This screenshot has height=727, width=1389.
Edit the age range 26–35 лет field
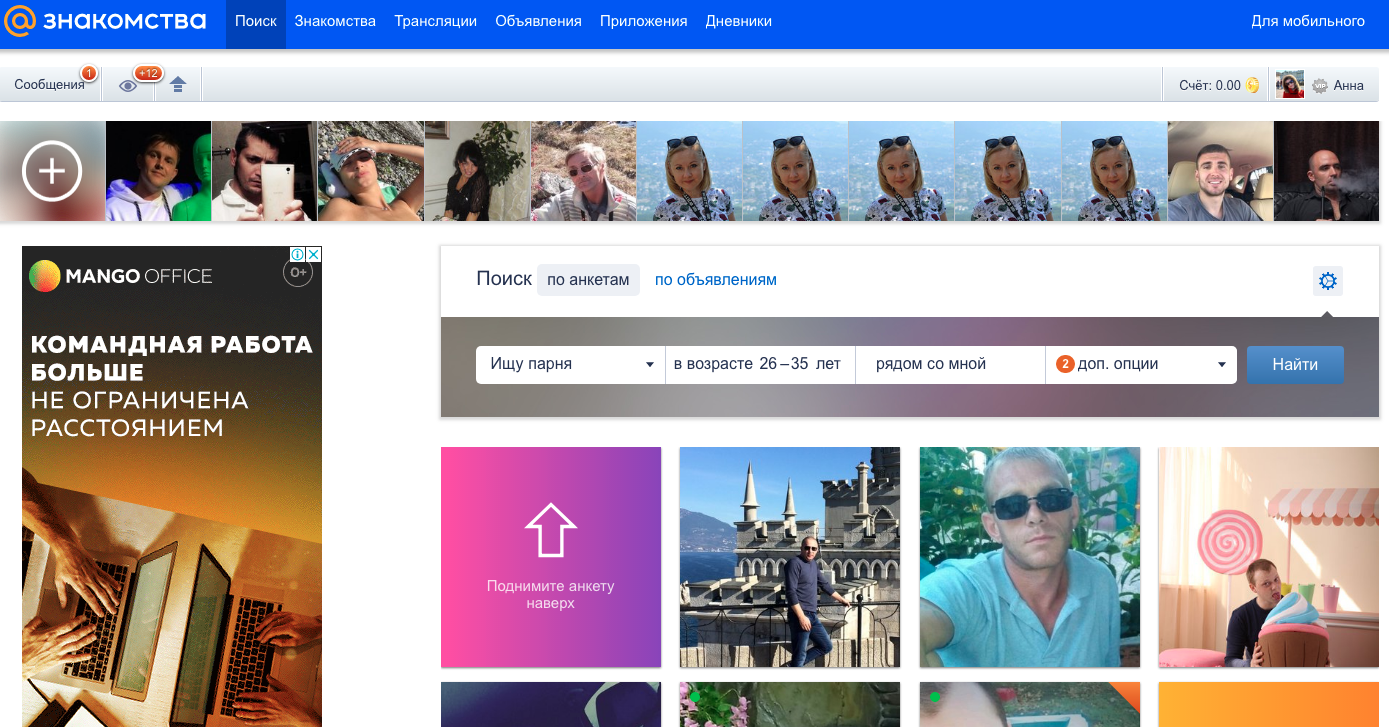coord(760,364)
